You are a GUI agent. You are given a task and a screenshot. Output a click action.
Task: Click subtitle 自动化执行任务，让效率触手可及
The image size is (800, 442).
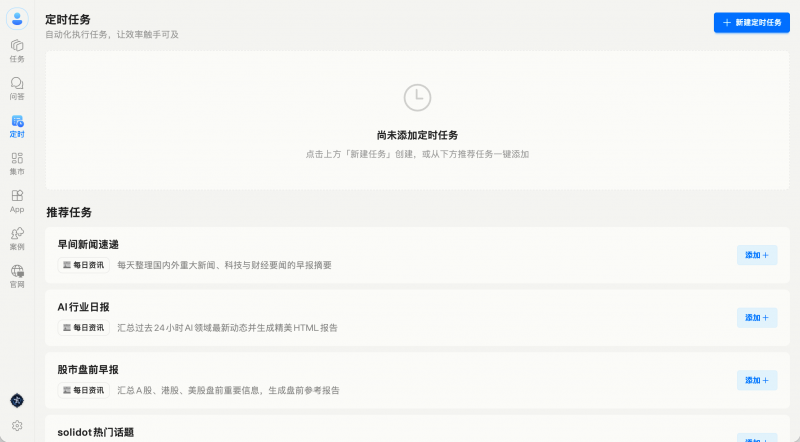pyautogui.click(x=112, y=35)
